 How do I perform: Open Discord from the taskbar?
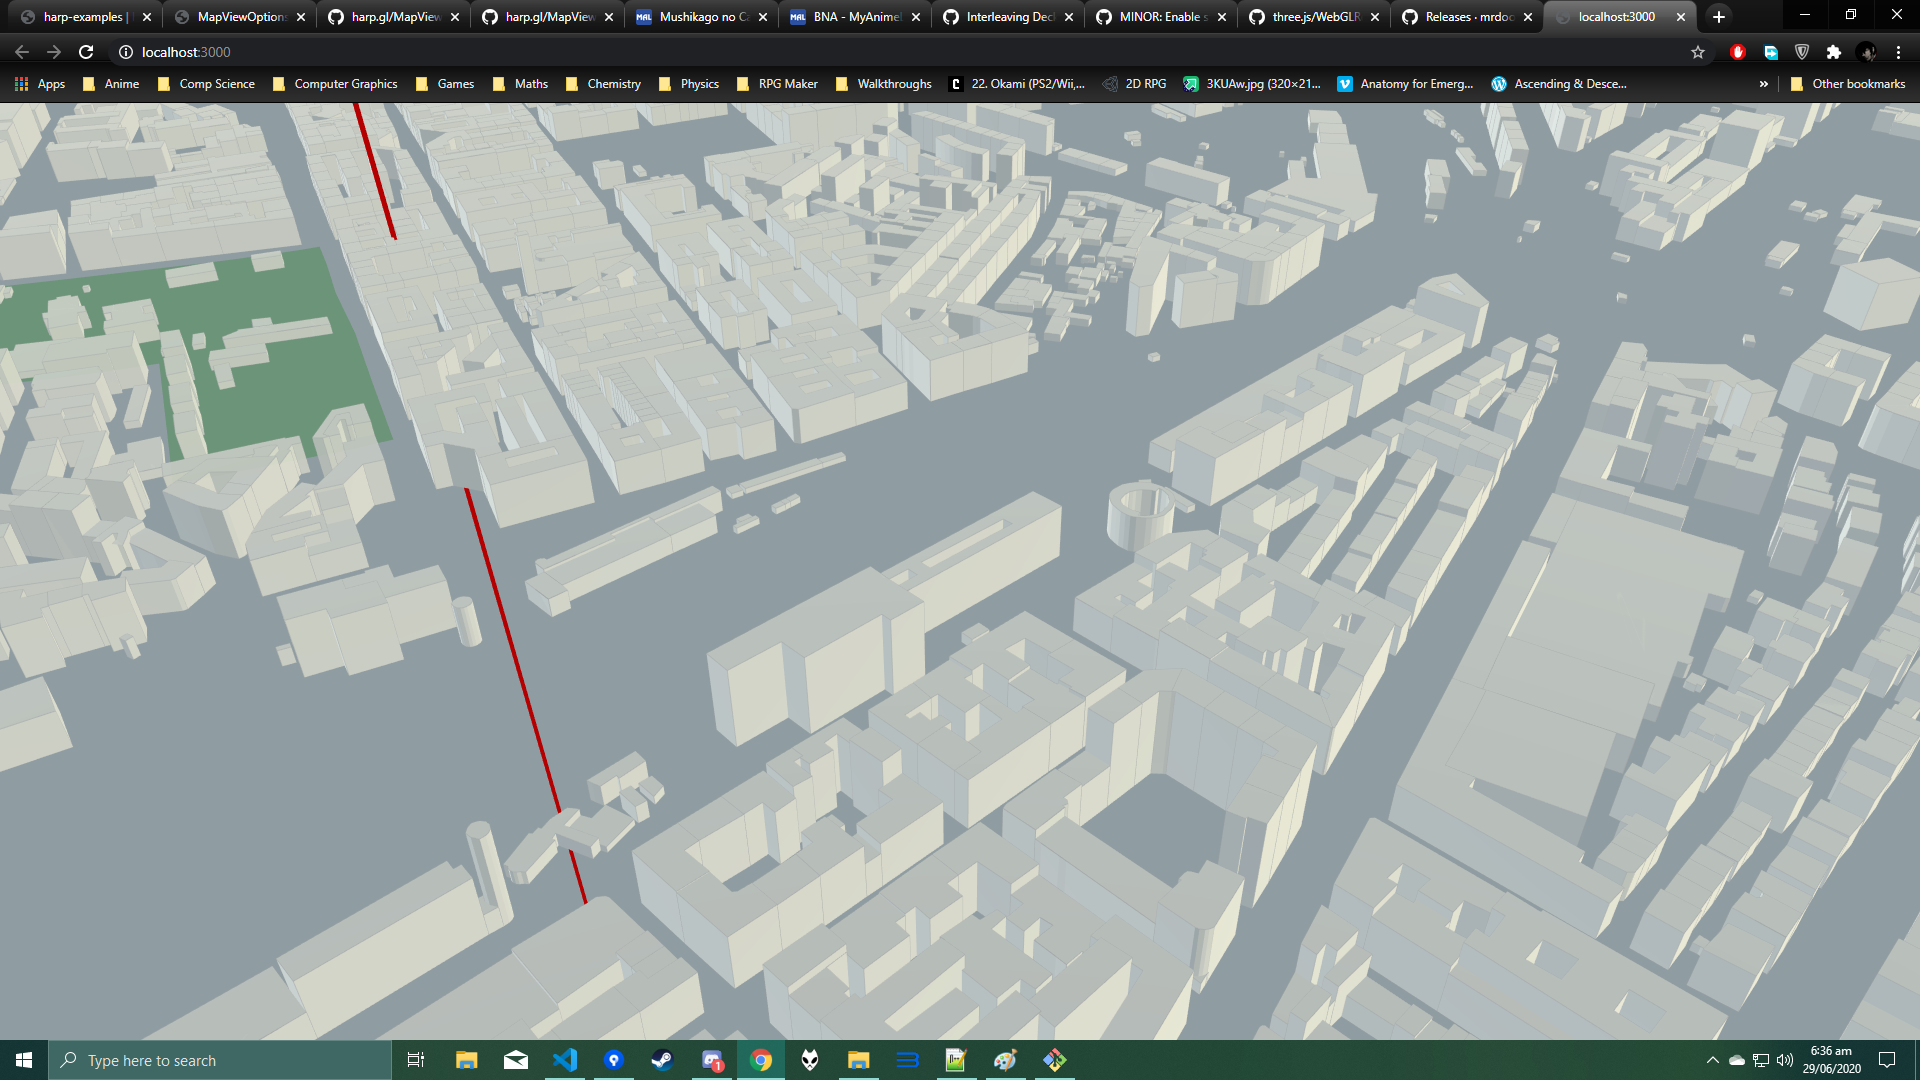tap(712, 1060)
